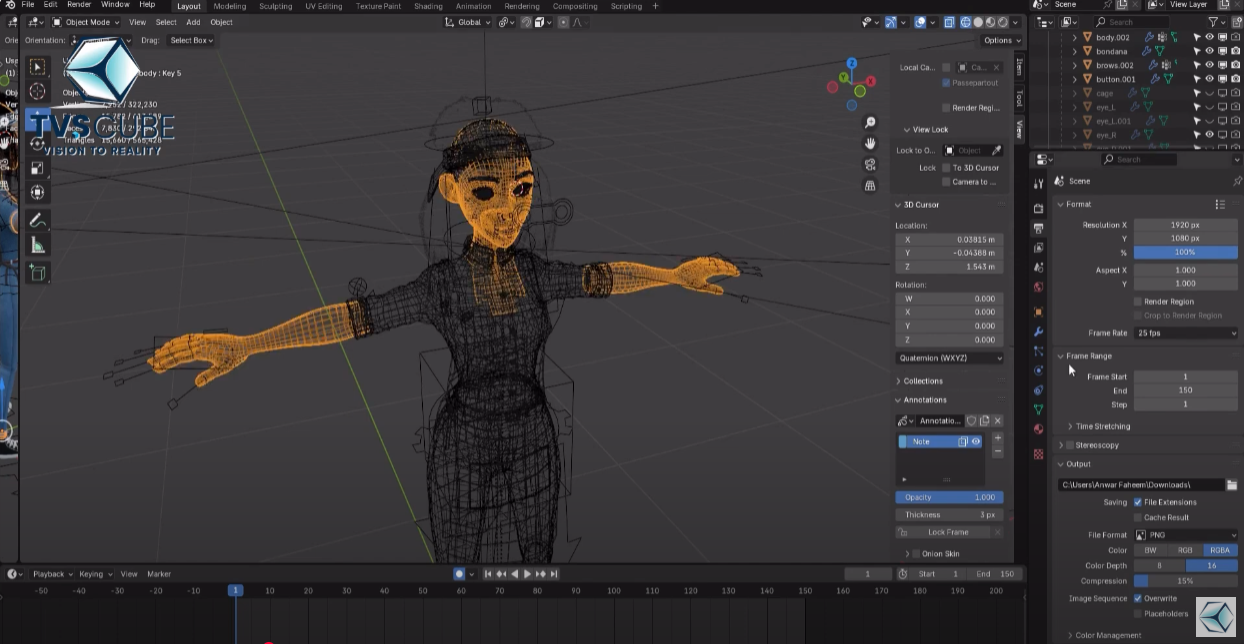Image resolution: width=1244 pixels, height=644 pixels.
Task: Adjust the resolution 100% slider
Action: (1186, 252)
